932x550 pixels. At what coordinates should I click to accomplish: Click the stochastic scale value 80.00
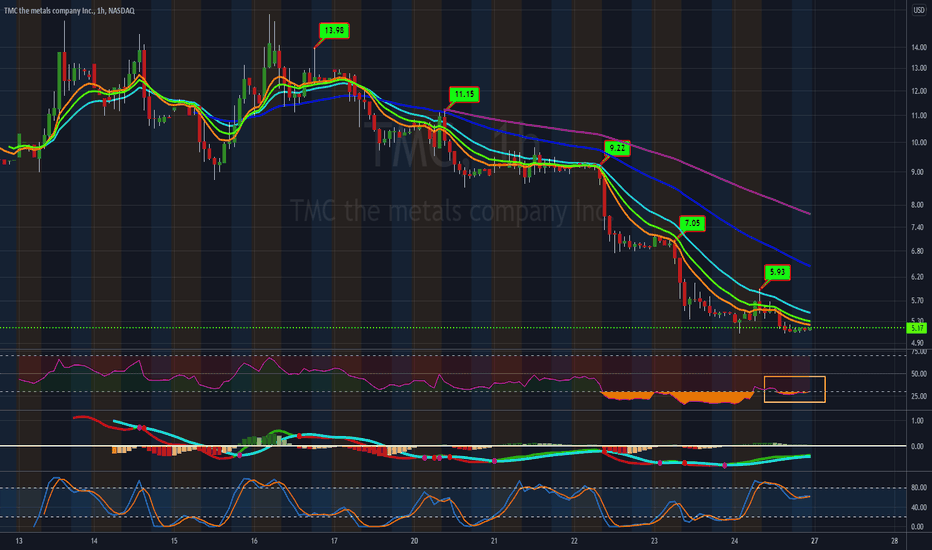tap(918, 488)
